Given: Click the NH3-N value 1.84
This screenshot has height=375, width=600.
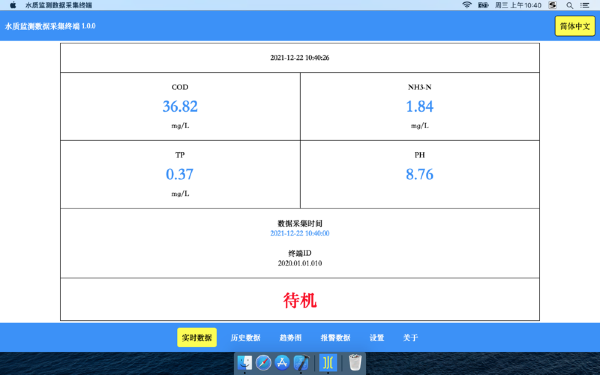Looking at the screenshot, I should click(x=420, y=106).
